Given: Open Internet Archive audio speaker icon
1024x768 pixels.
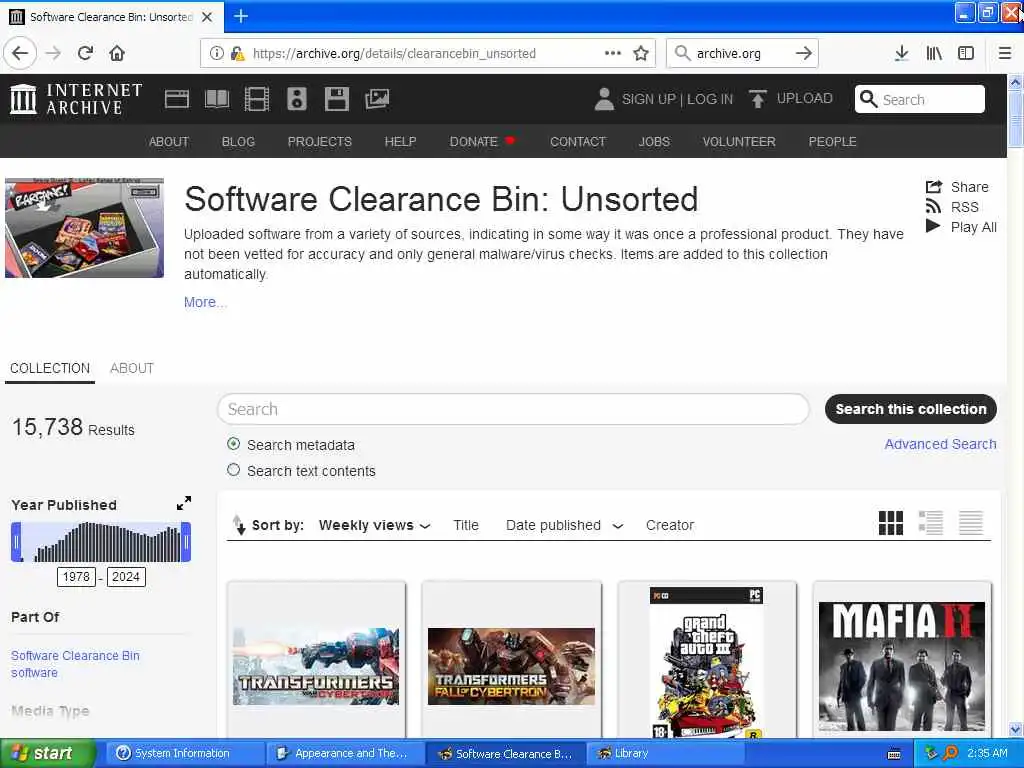Looking at the screenshot, I should [296, 99].
